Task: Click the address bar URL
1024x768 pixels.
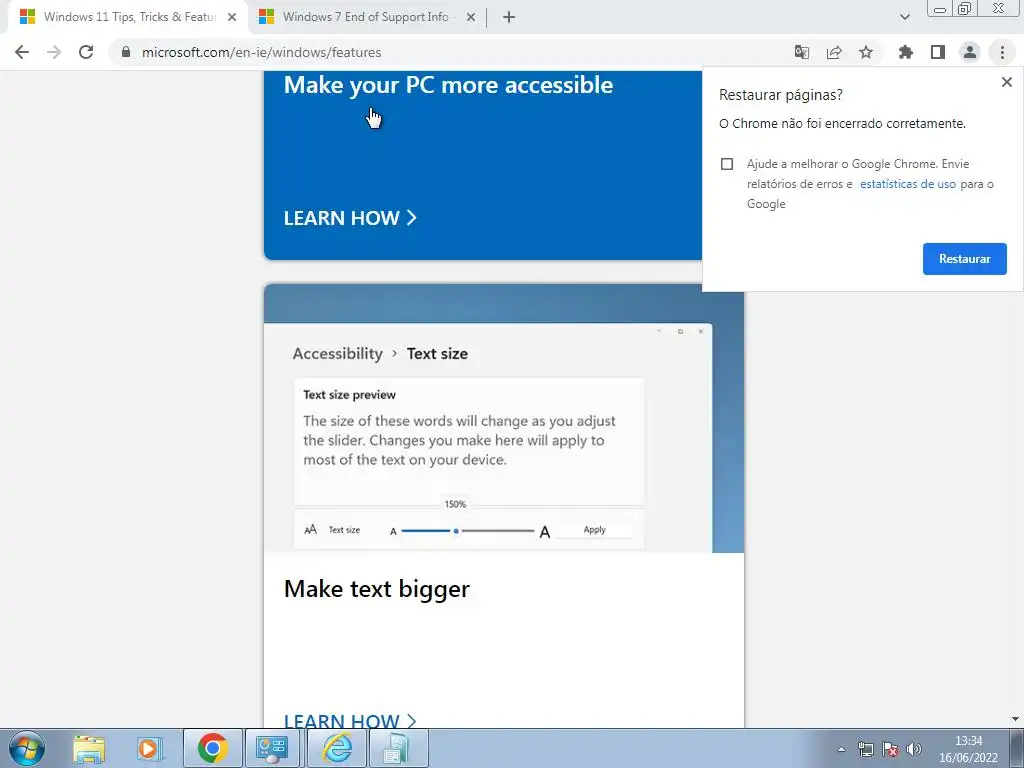Action: click(x=261, y=52)
